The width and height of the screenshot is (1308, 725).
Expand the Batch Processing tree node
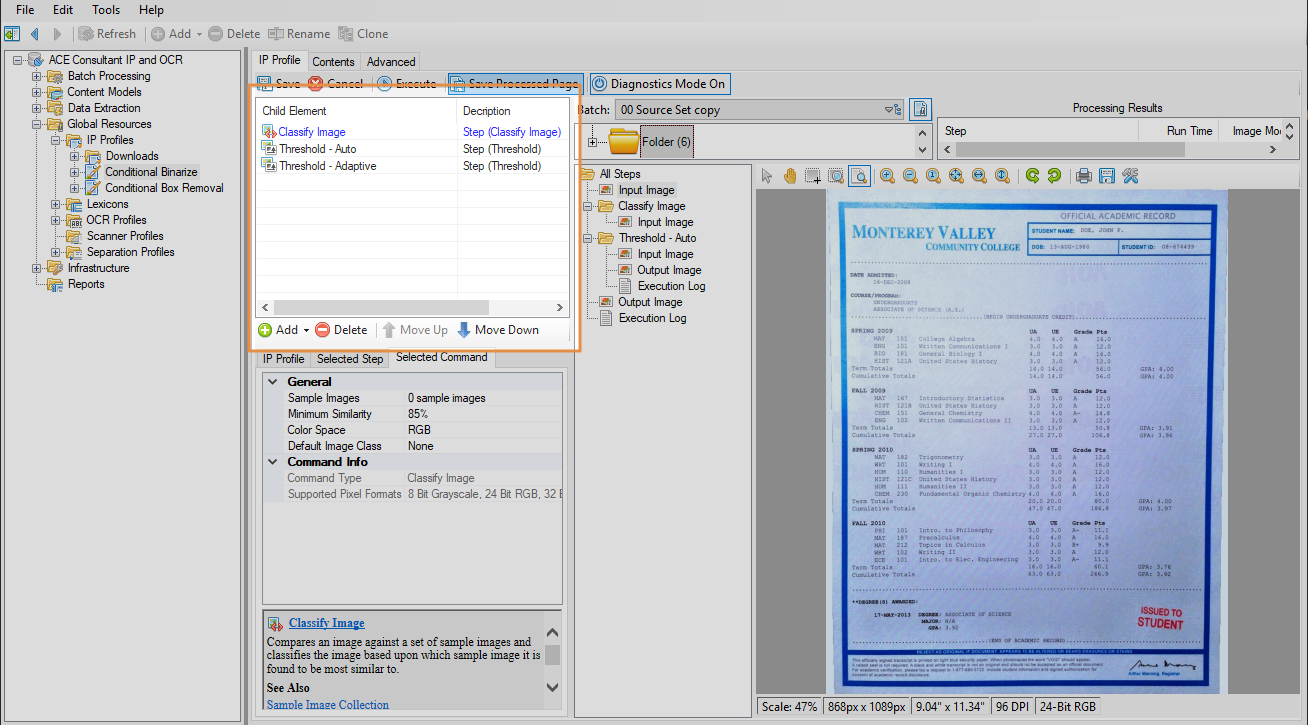[x=37, y=76]
